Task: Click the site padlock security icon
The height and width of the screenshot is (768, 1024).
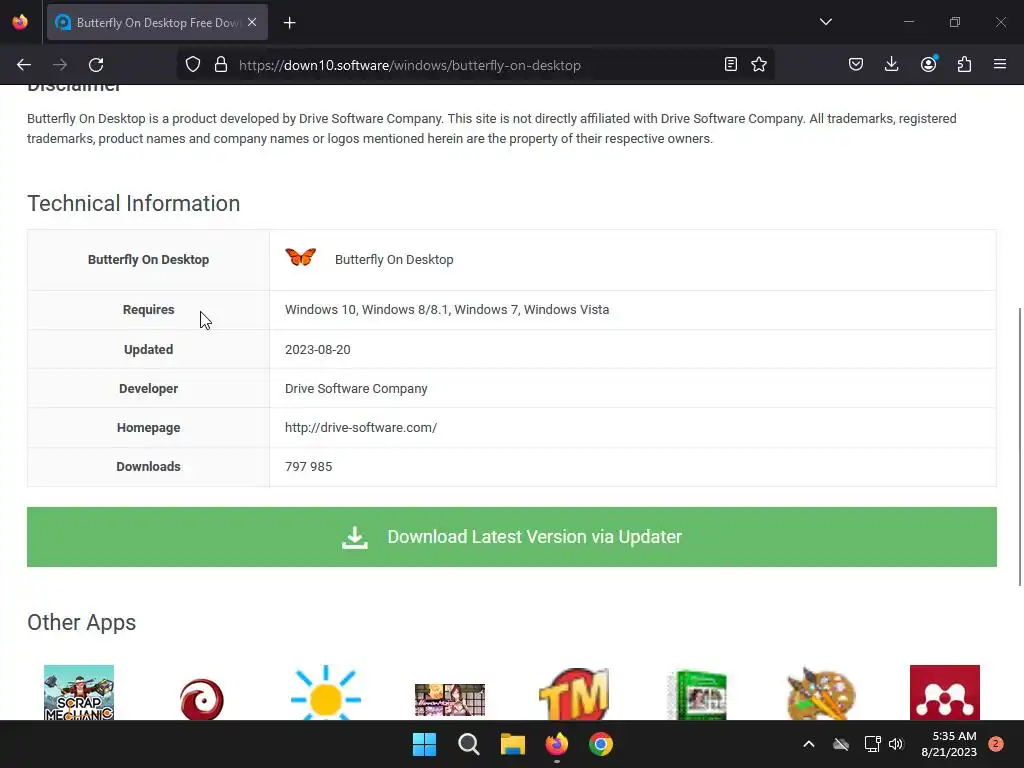Action: click(221, 65)
